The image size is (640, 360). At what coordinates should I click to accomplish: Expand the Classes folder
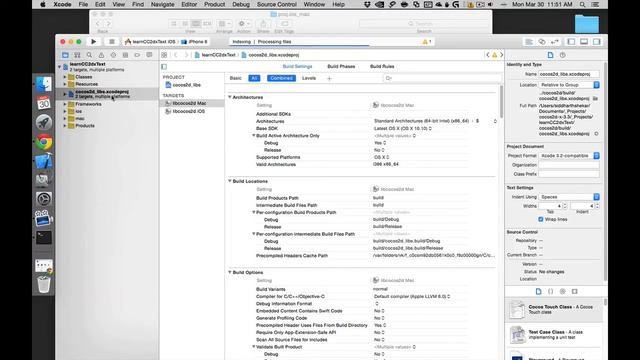click(x=64, y=77)
